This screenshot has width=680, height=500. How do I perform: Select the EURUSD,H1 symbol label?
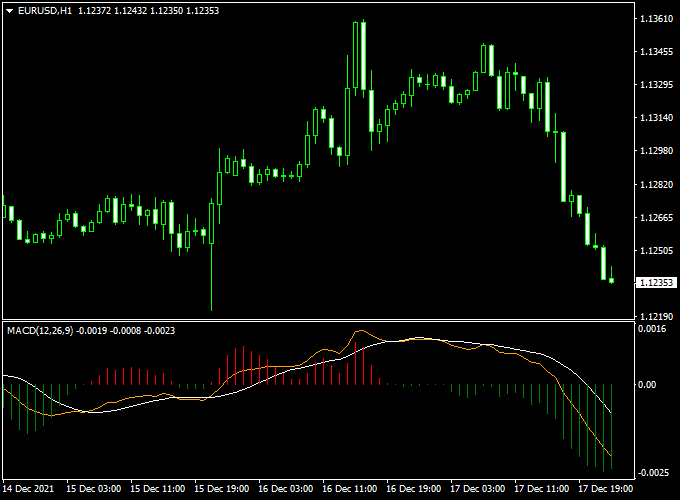(45, 11)
